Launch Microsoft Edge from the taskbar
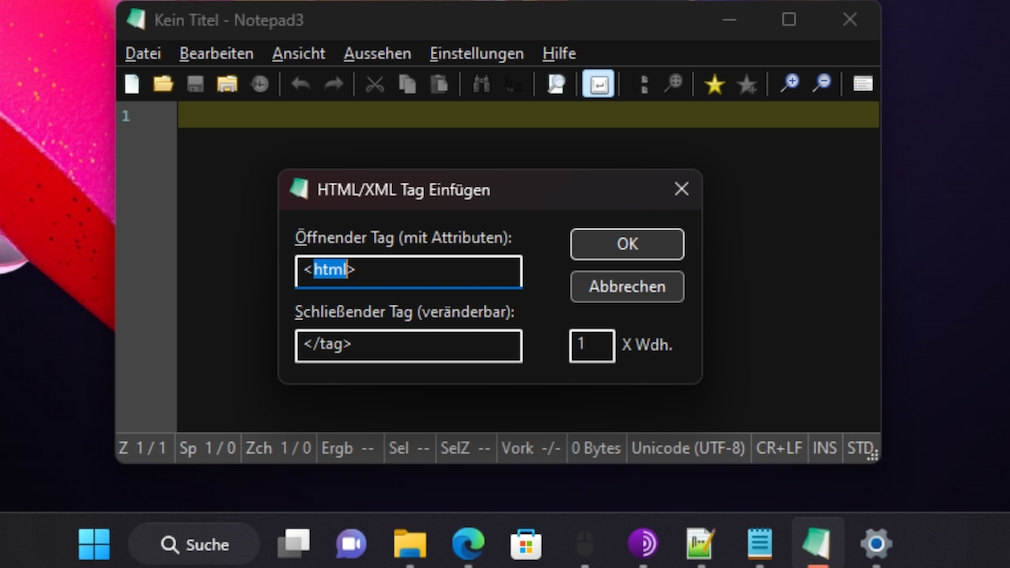This screenshot has width=1010, height=568. 468,544
